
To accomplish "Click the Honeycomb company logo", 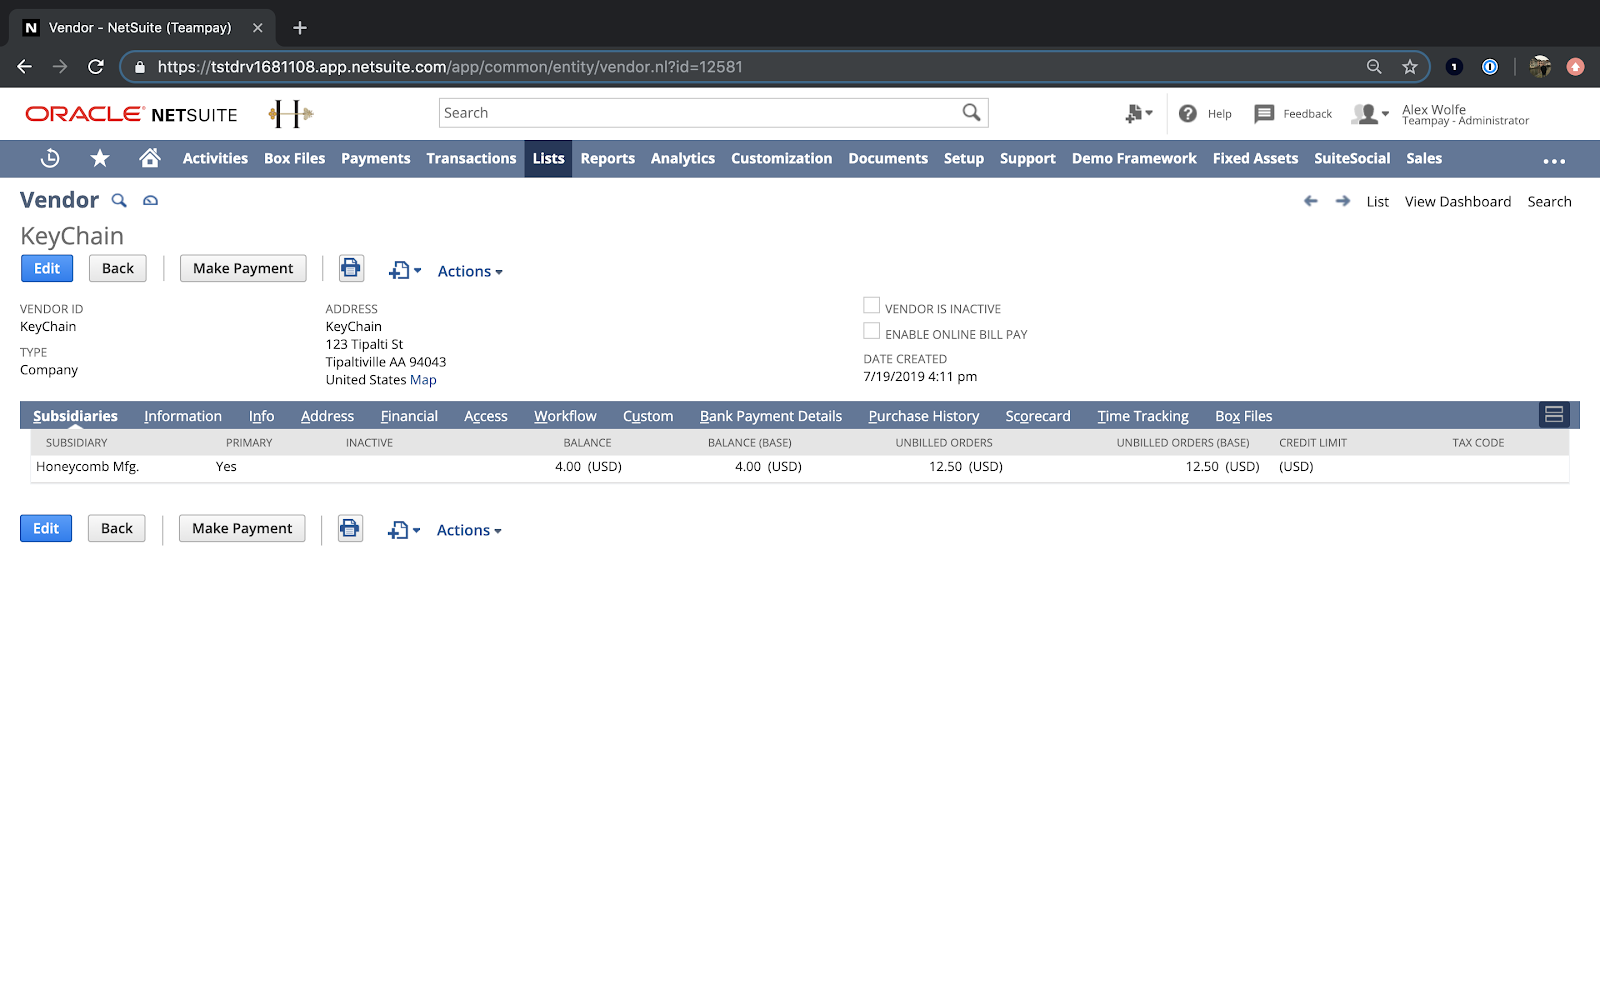I will (x=291, y=114).
